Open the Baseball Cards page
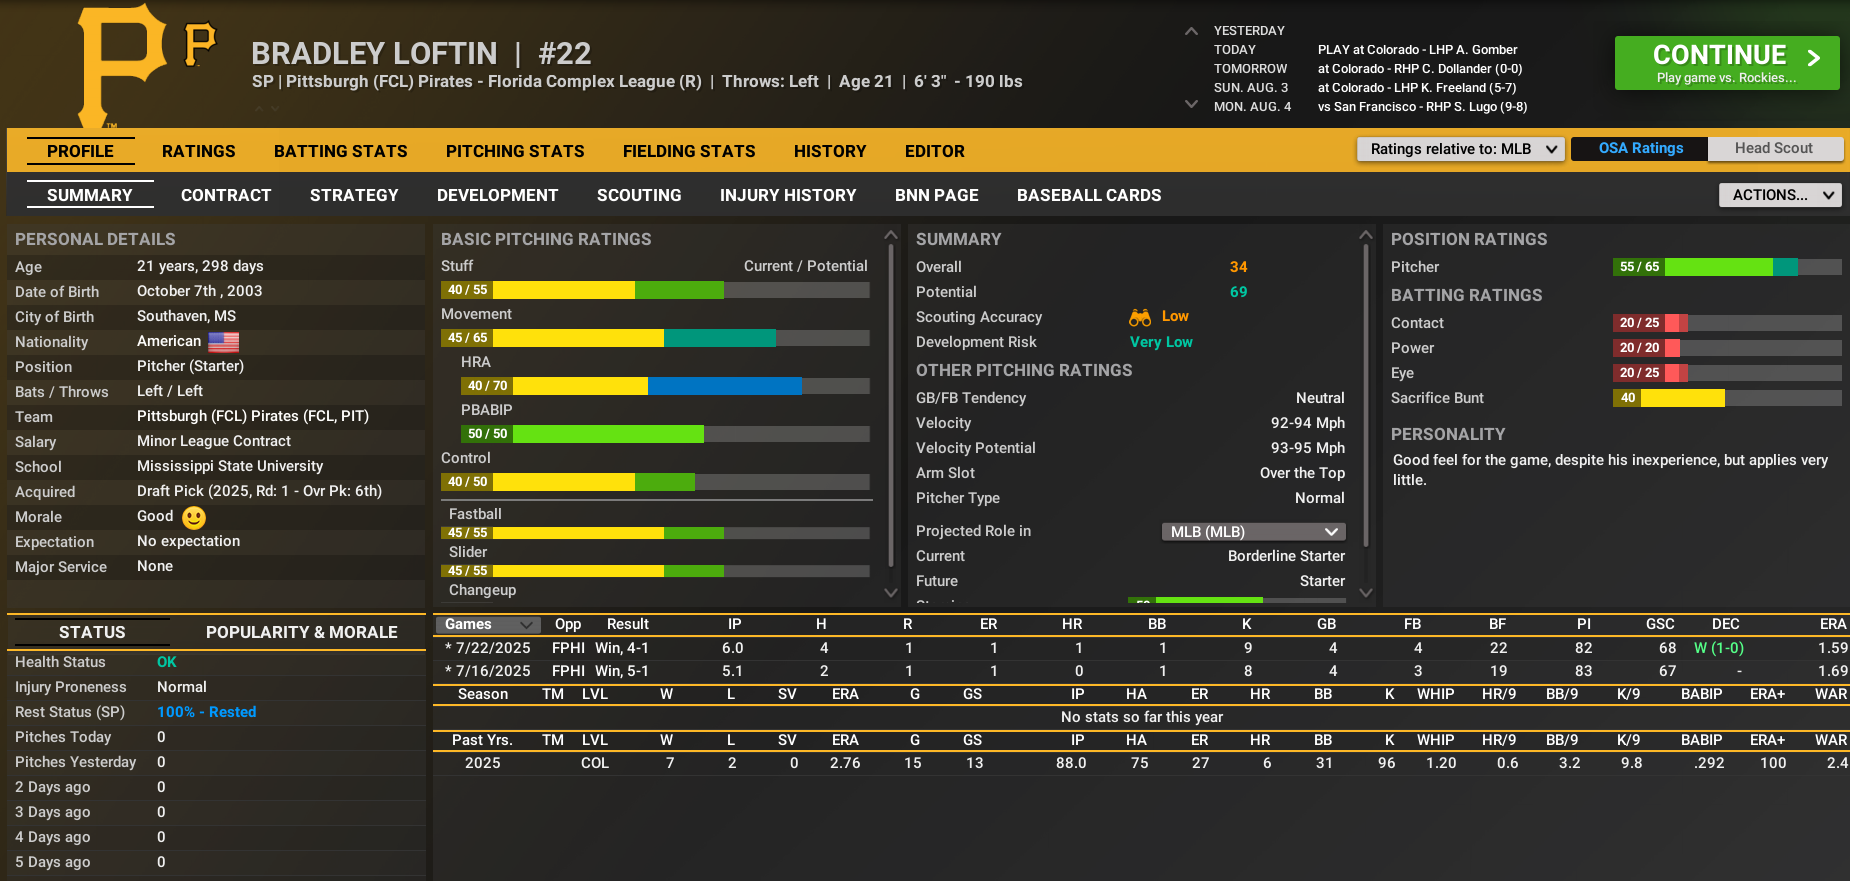Image resolution: width=1850 pixels, height=881 pixels. point(1089,195)
